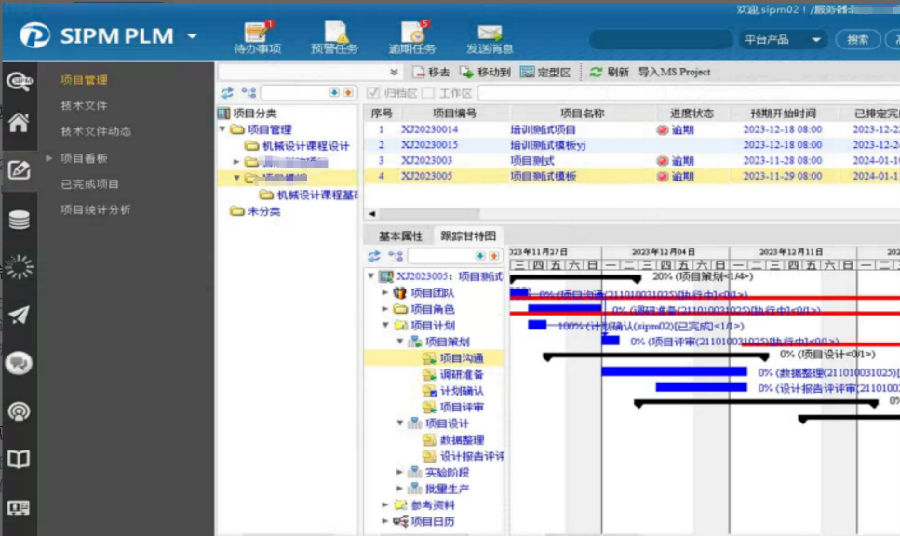Screen dimensions: 900x536
Task: Click the paper plane icon in sidebar
Action: (x=18, y=315)
